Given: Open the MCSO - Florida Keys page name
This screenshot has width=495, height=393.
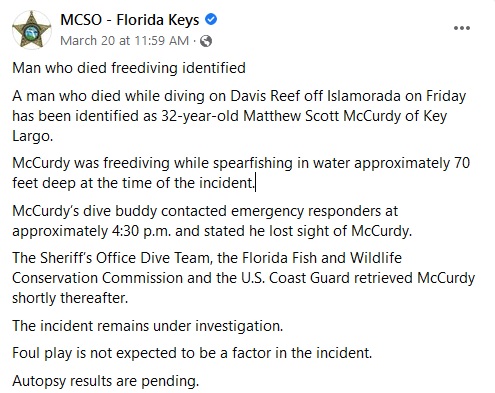Looking at the screenshot, I should pyautogui.click(x=130, y=20).
